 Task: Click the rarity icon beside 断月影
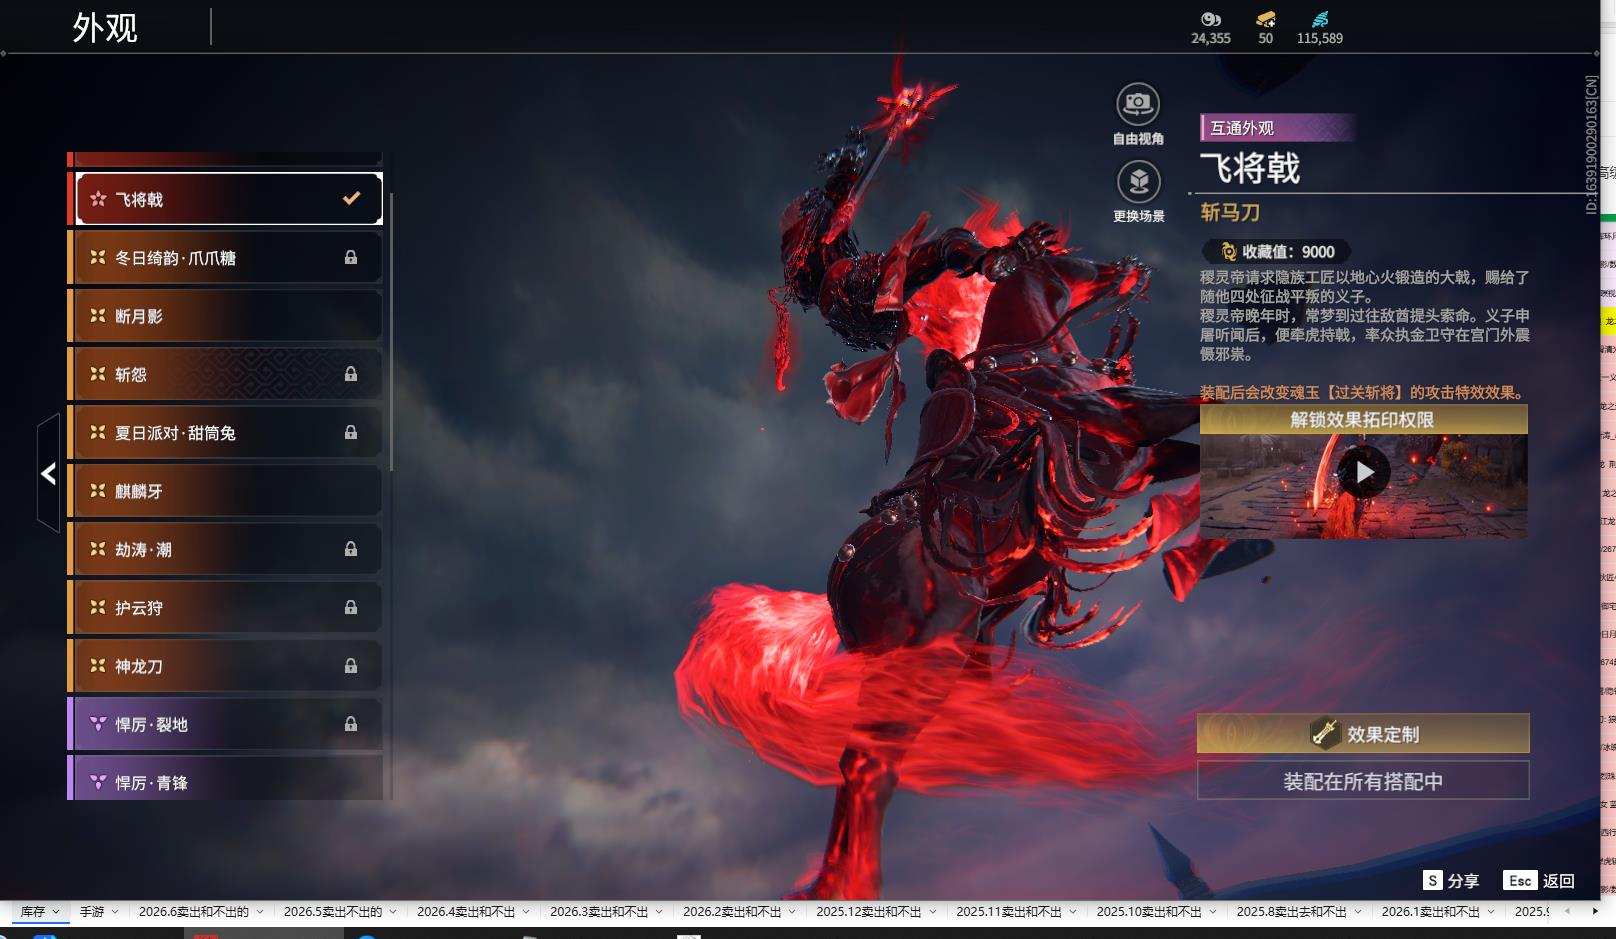(x=98, y=316)
